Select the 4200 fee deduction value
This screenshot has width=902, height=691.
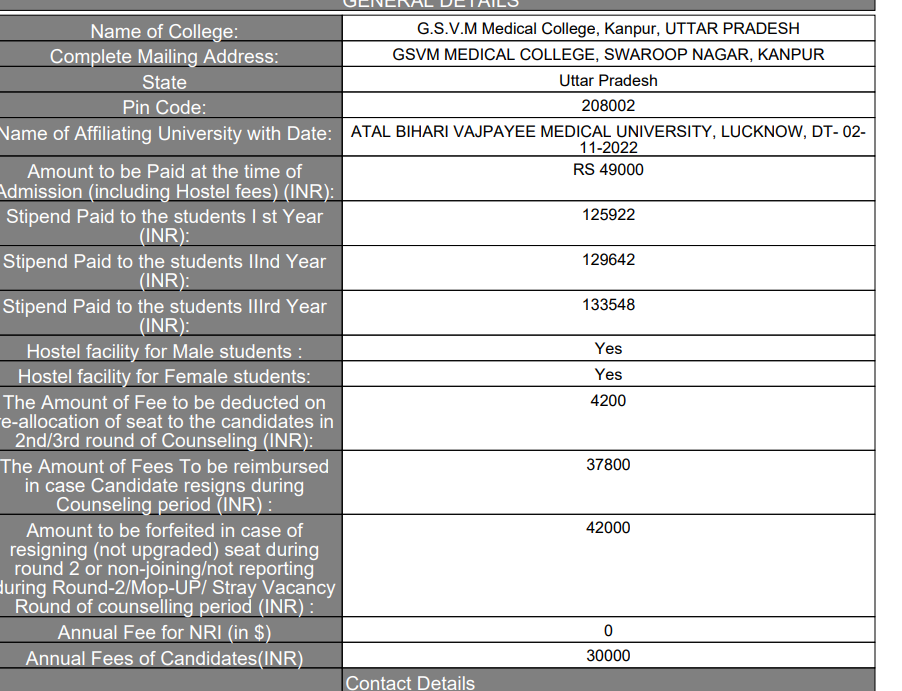tap(608, 401)
